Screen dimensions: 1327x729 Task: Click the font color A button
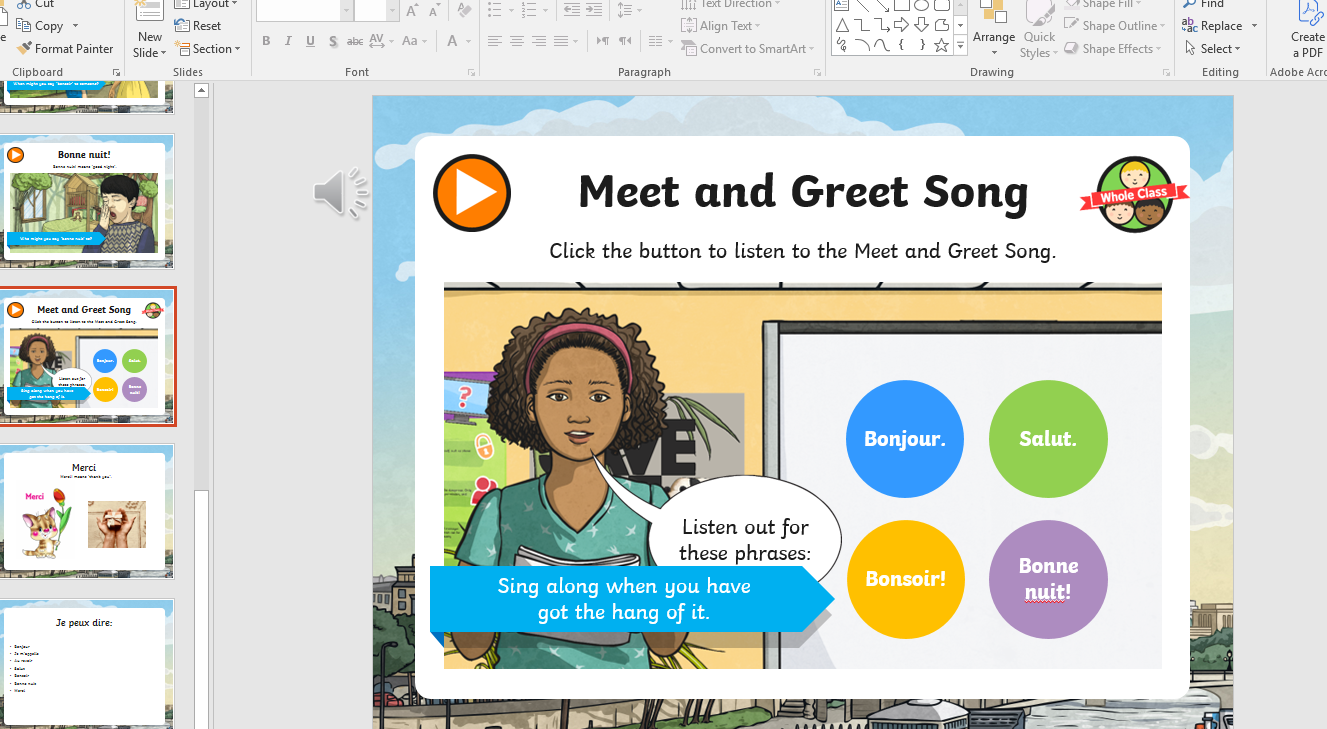(454, 42)
